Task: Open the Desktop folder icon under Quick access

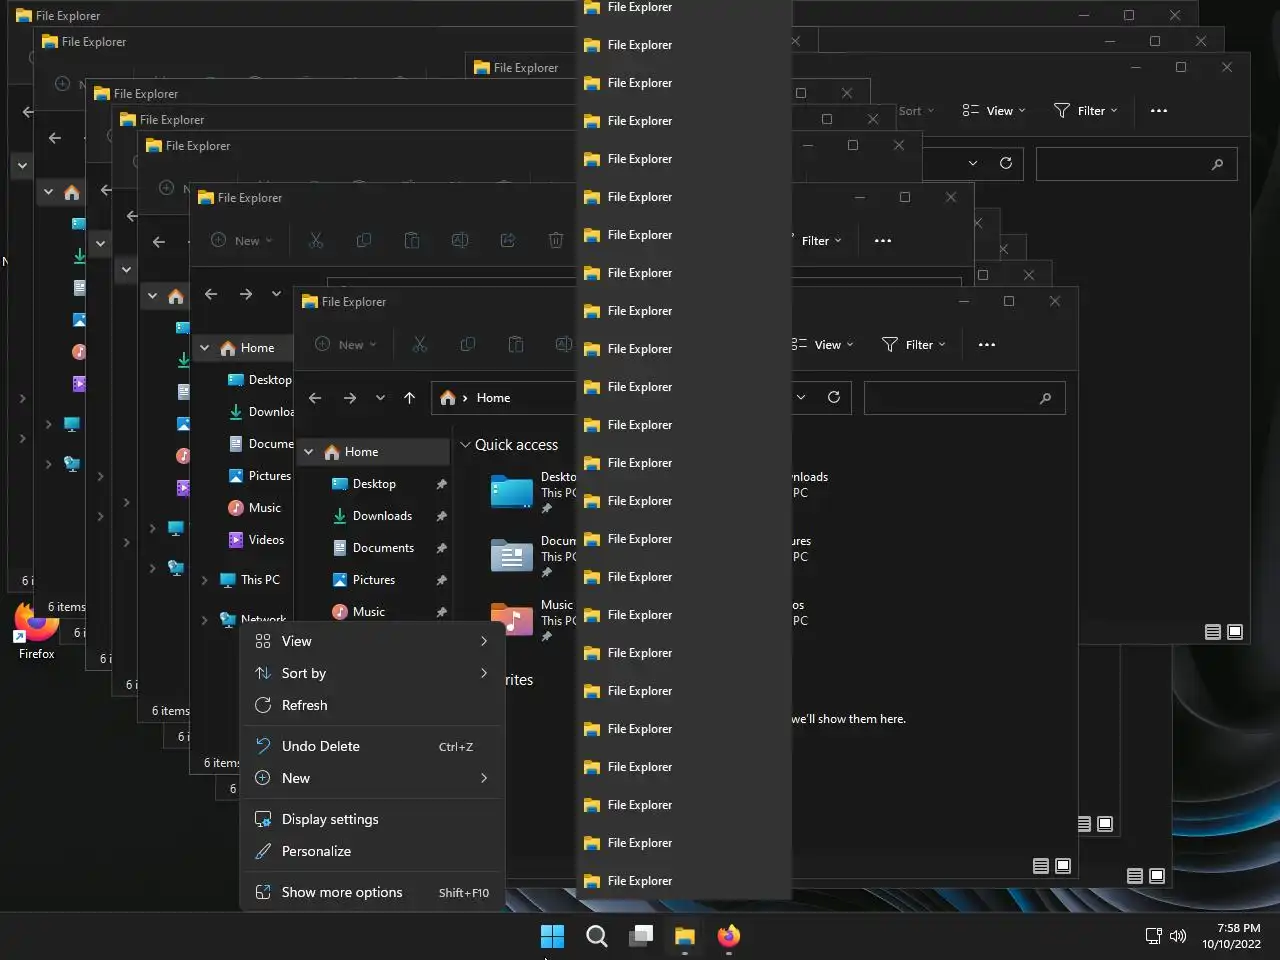Action: (x=512, y=492)
